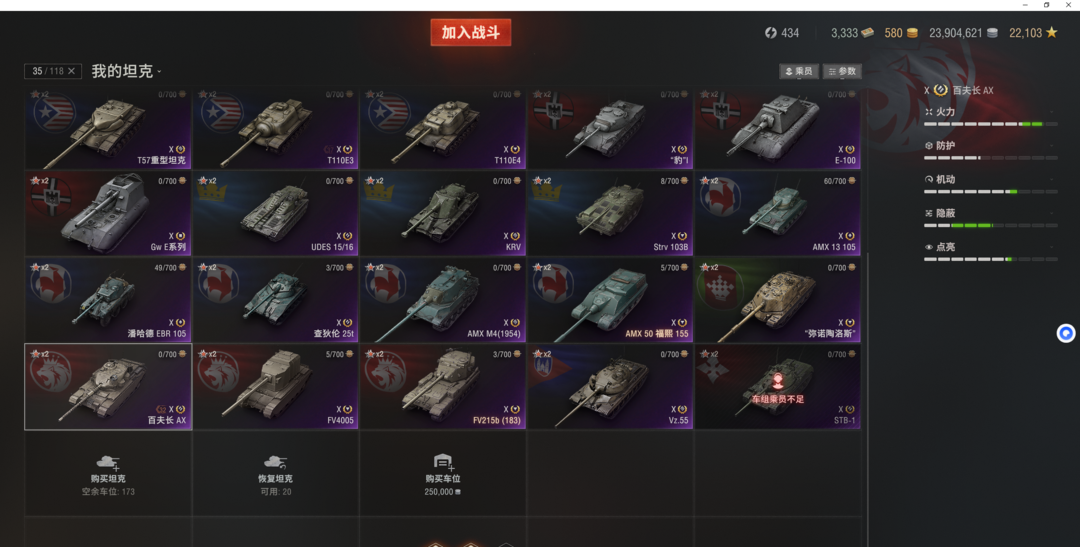The height and width of the screenshot is (547, 1080).
Task: Open the 恢复坦克 restore tank slot
Action: (276, 474)
